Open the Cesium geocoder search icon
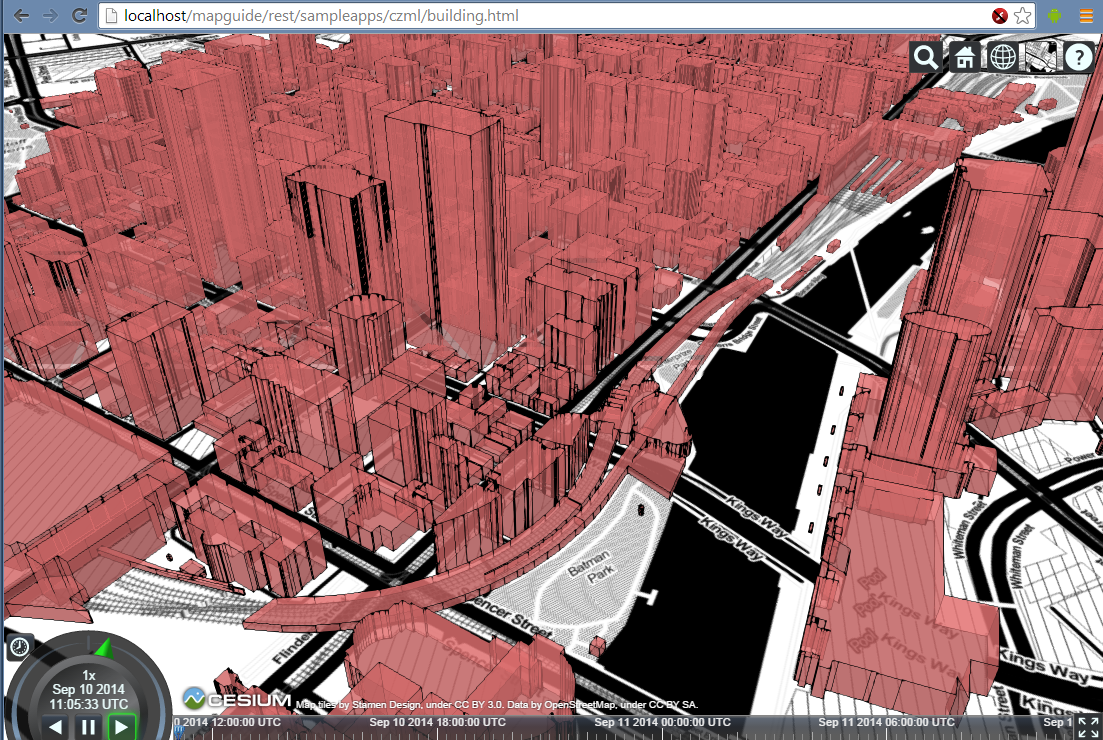 tap(926, 57)
